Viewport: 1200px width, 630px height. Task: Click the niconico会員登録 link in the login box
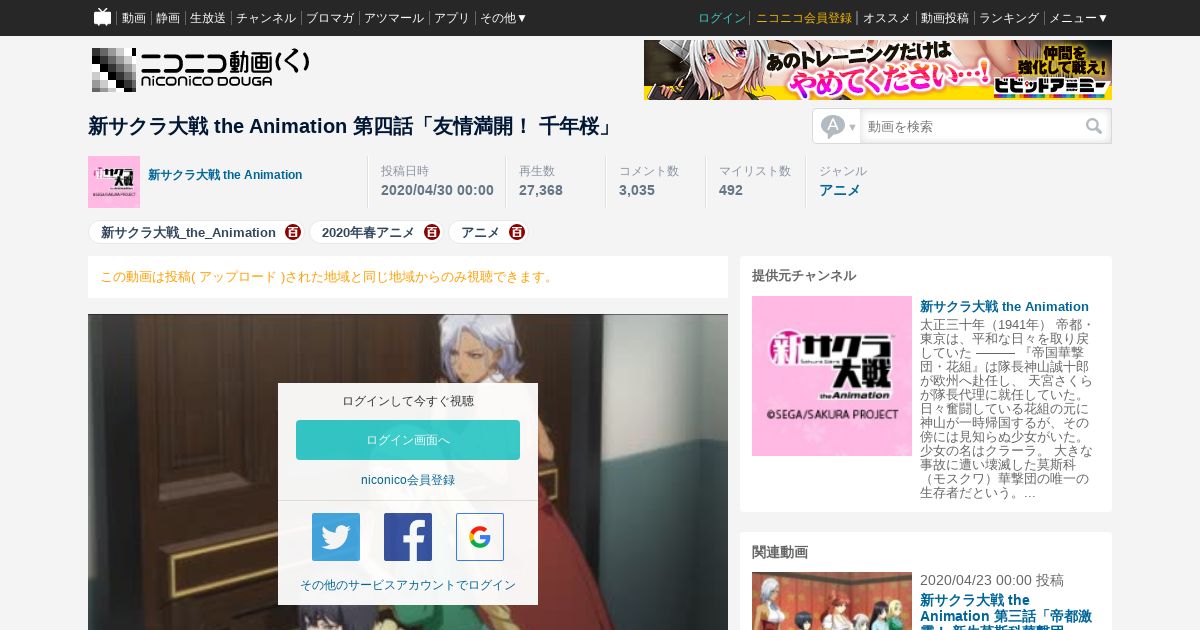(408, 480)
